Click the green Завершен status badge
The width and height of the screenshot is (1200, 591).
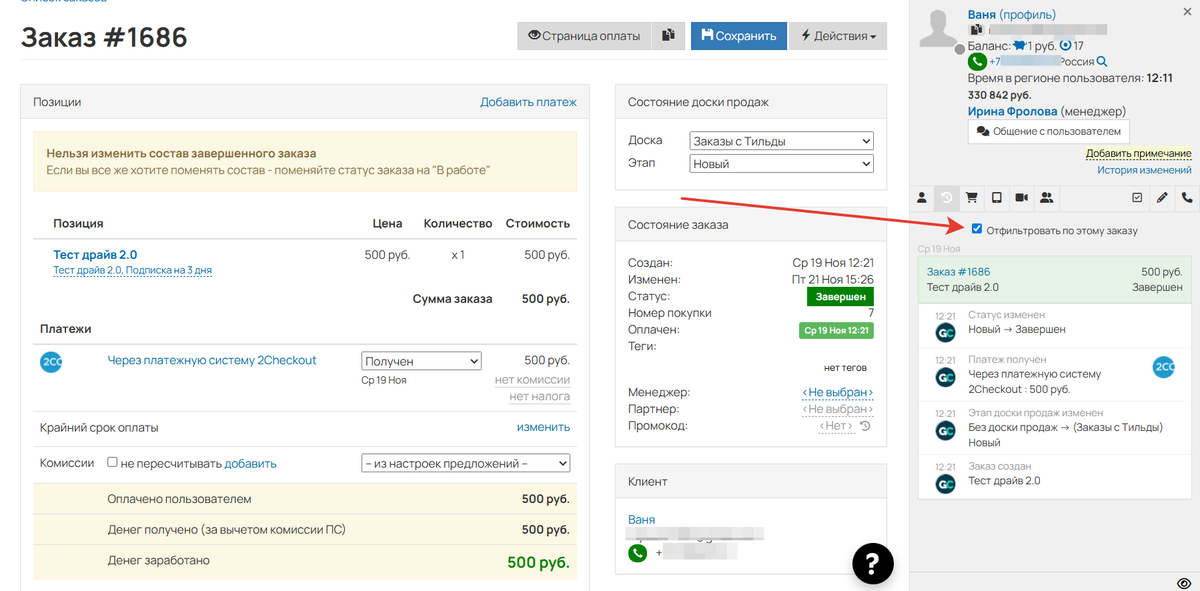coord(840,297)
